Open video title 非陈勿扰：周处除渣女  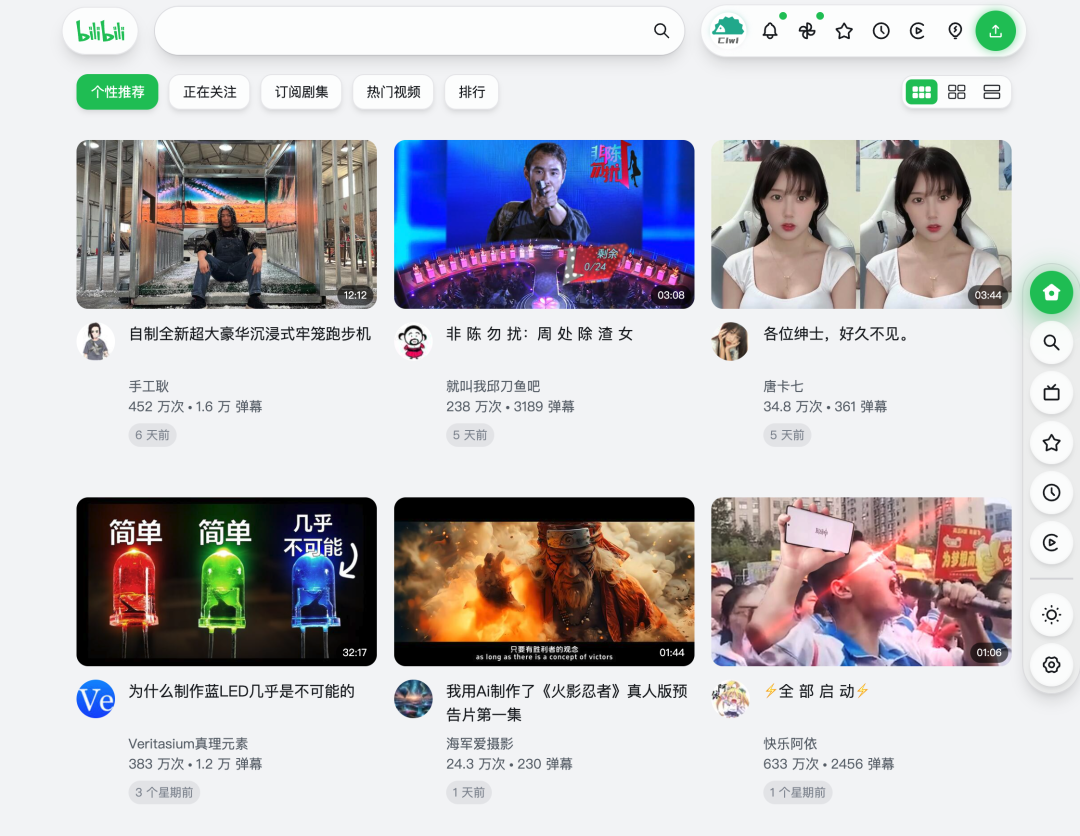[539, 334]
